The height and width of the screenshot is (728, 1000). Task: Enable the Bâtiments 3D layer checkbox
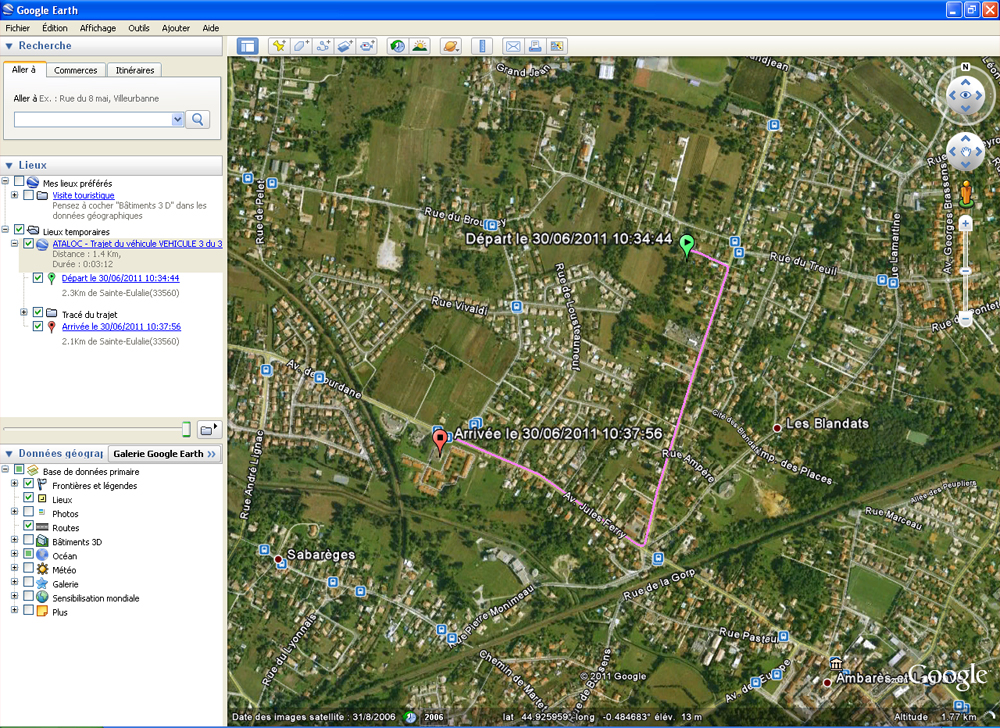pyautogui.click(x=29, y=541)
